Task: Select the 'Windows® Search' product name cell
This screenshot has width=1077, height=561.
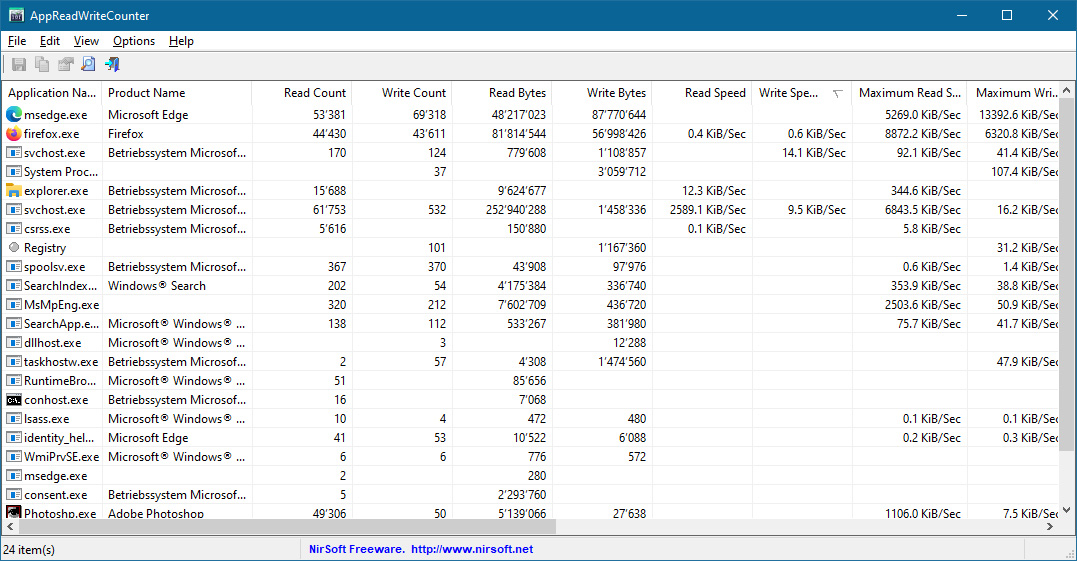Action: 157,286
